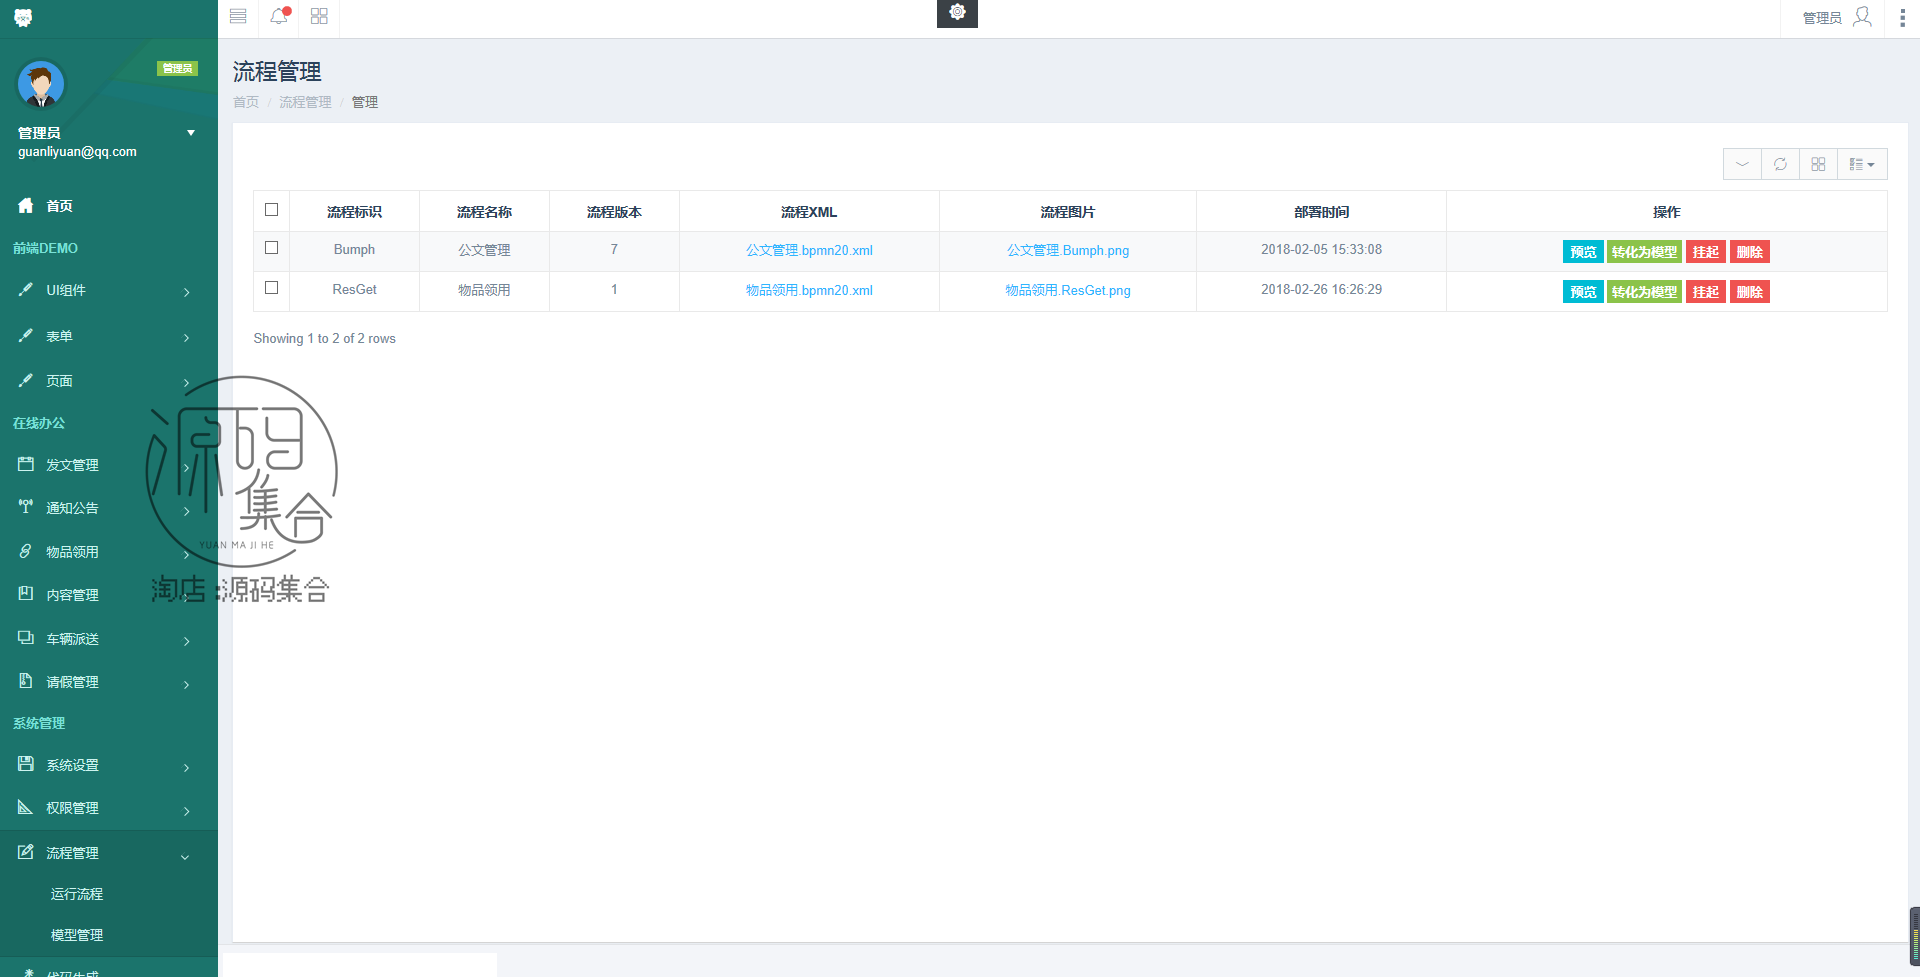1920x977 pixels.
Task: Open notifications bell icon
Action: coord(279,16)
